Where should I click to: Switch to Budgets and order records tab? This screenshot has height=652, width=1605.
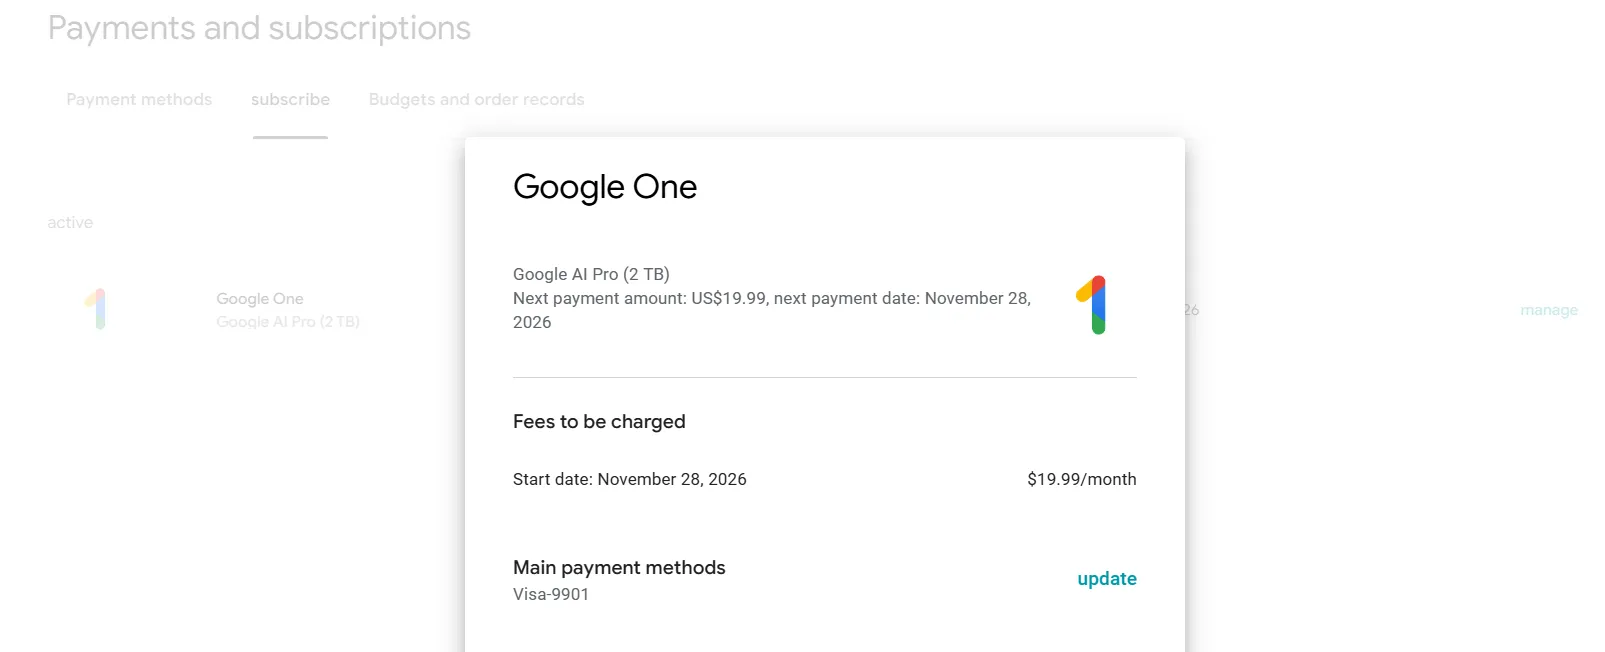[x=476, y=100]
